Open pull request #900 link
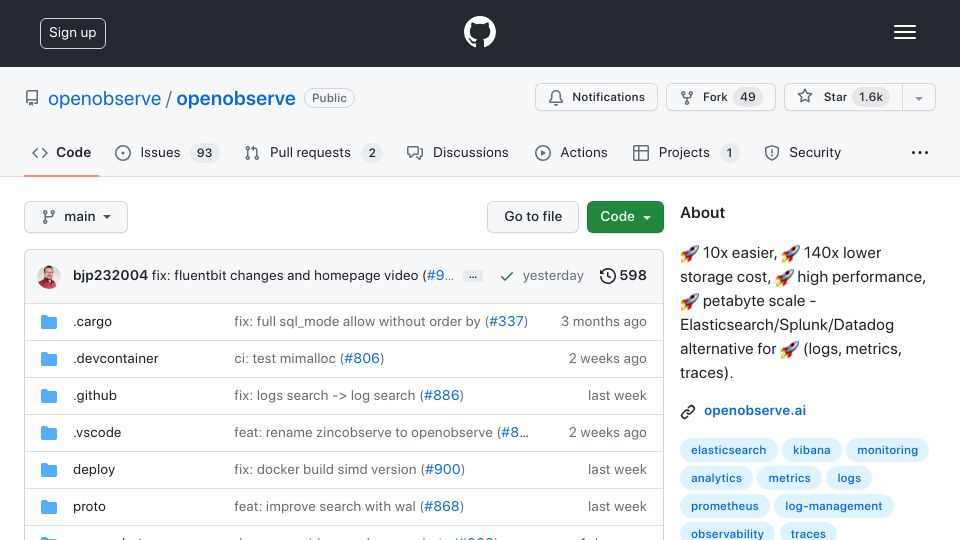960x540 pixels. [443, 470]
